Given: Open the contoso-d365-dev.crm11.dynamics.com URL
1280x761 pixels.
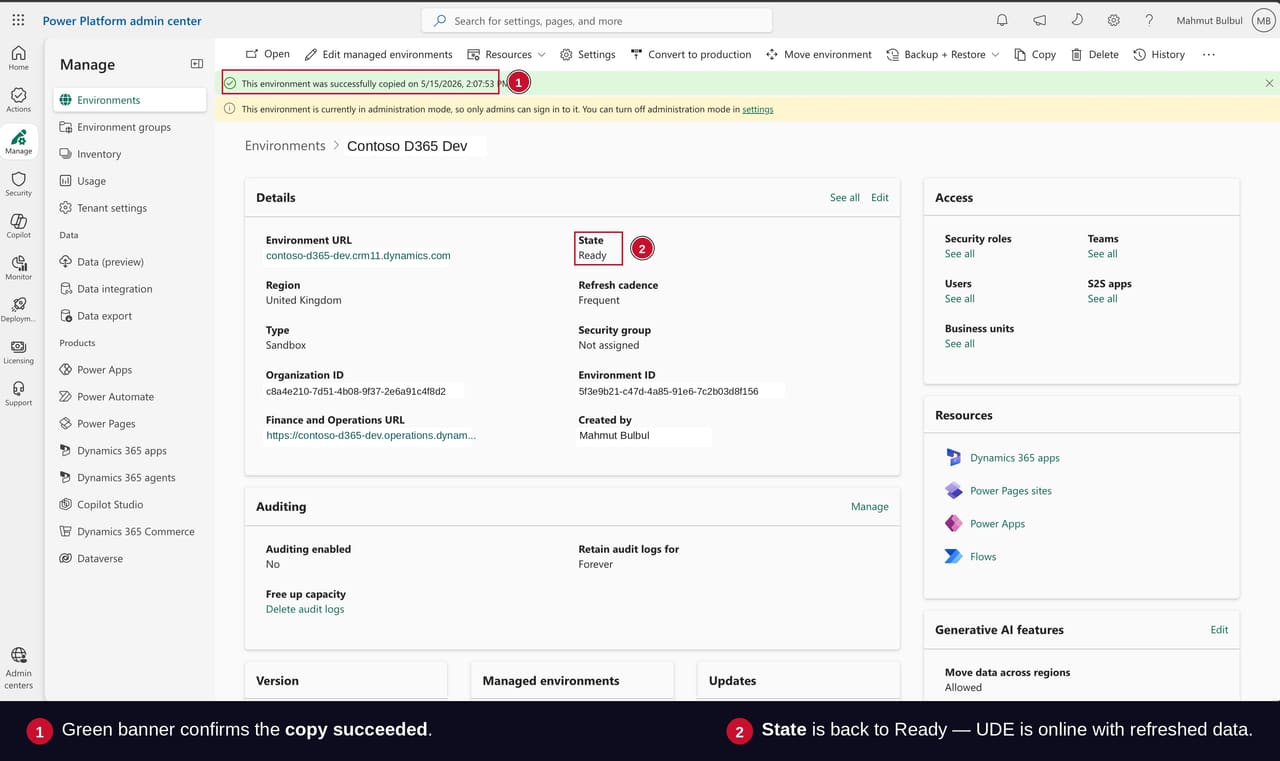Looking at the screenshot, I should [358, 256].
